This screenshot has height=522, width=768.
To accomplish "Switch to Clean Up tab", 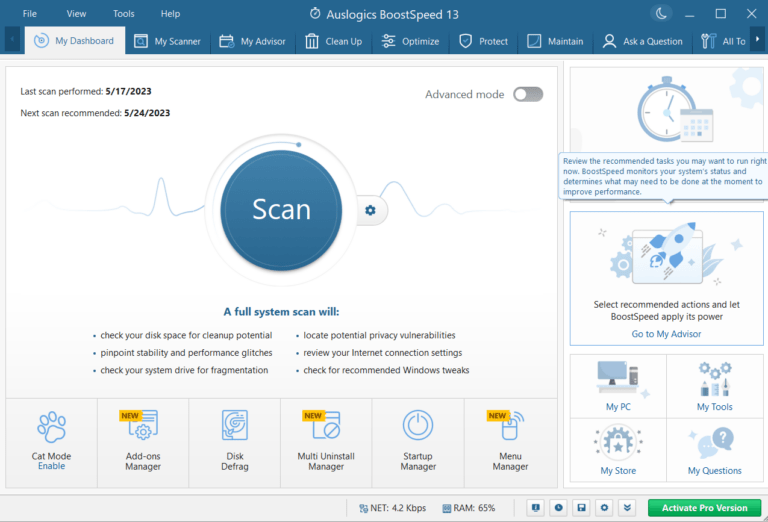I will pyautogui.click(x=334, y=41).
